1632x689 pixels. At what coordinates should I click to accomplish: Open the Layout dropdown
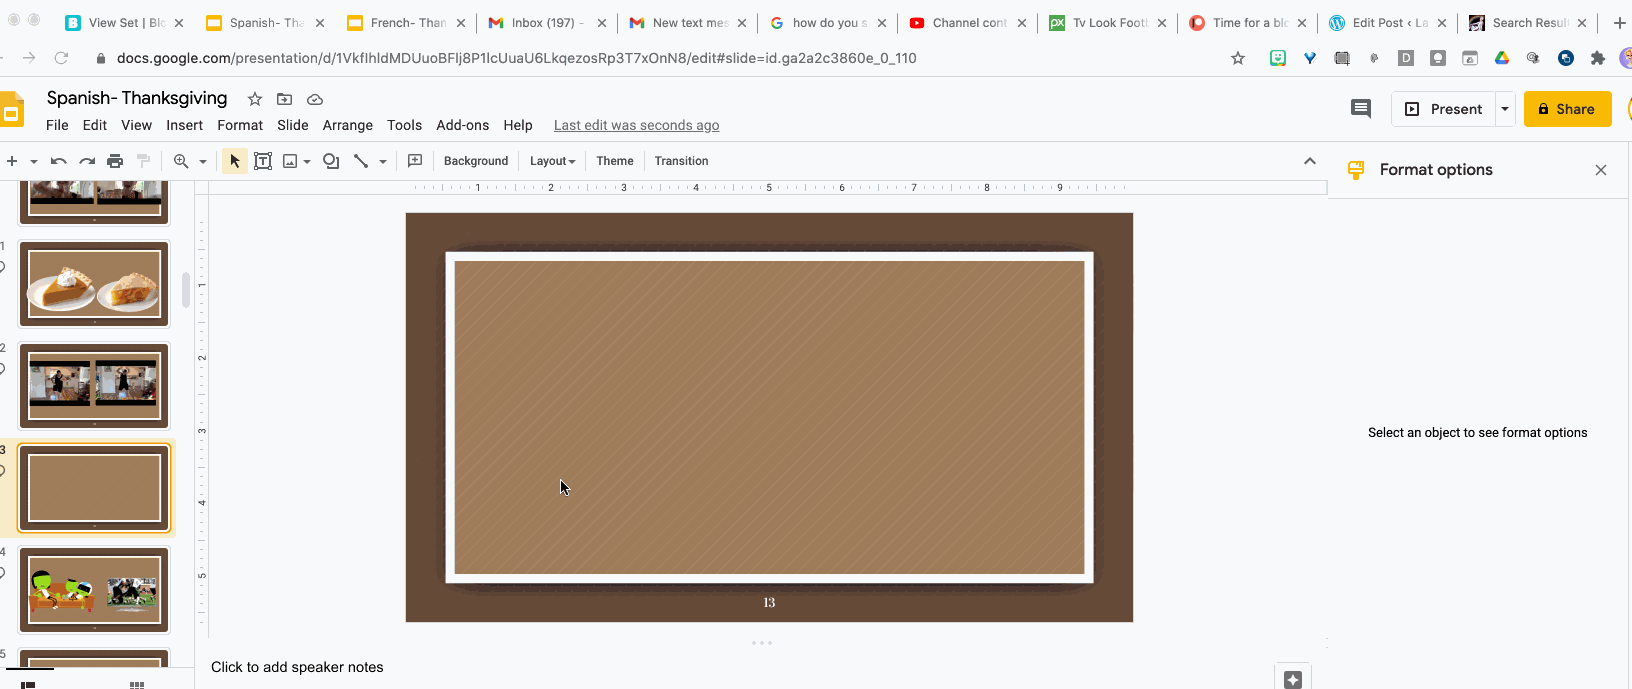tap(552, 161)
